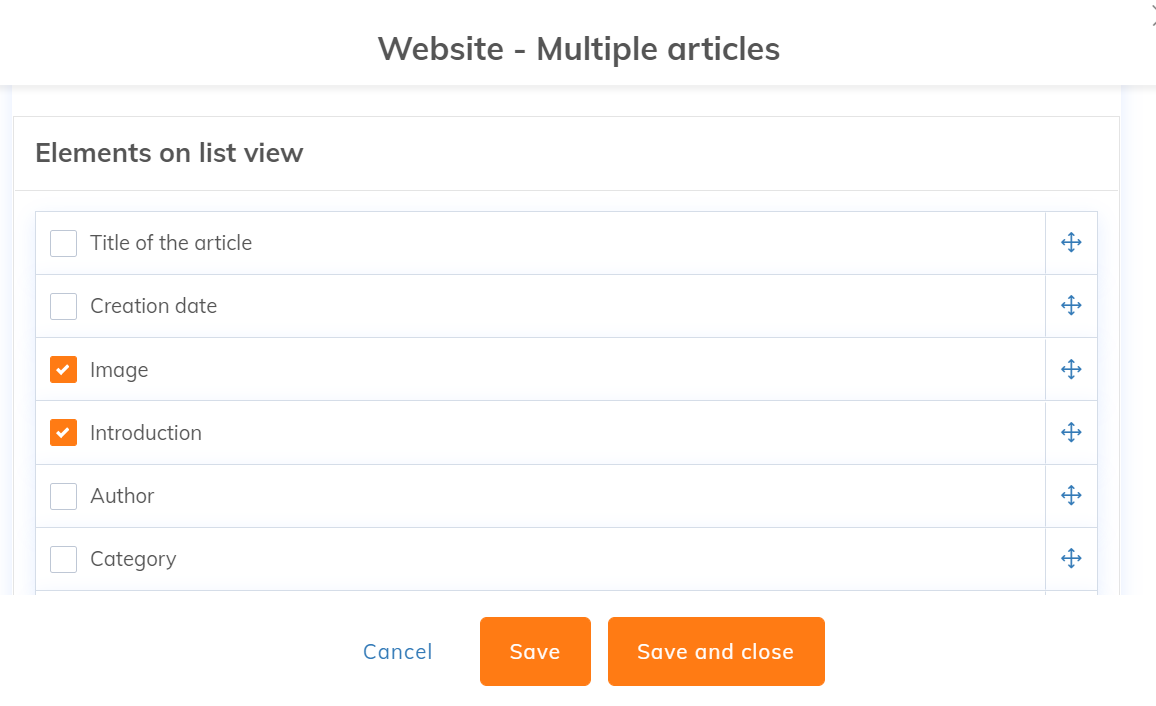Click the Website - Multiple articles title
1156x706 pixels.
pyautogui.click(x=578, y=48)
